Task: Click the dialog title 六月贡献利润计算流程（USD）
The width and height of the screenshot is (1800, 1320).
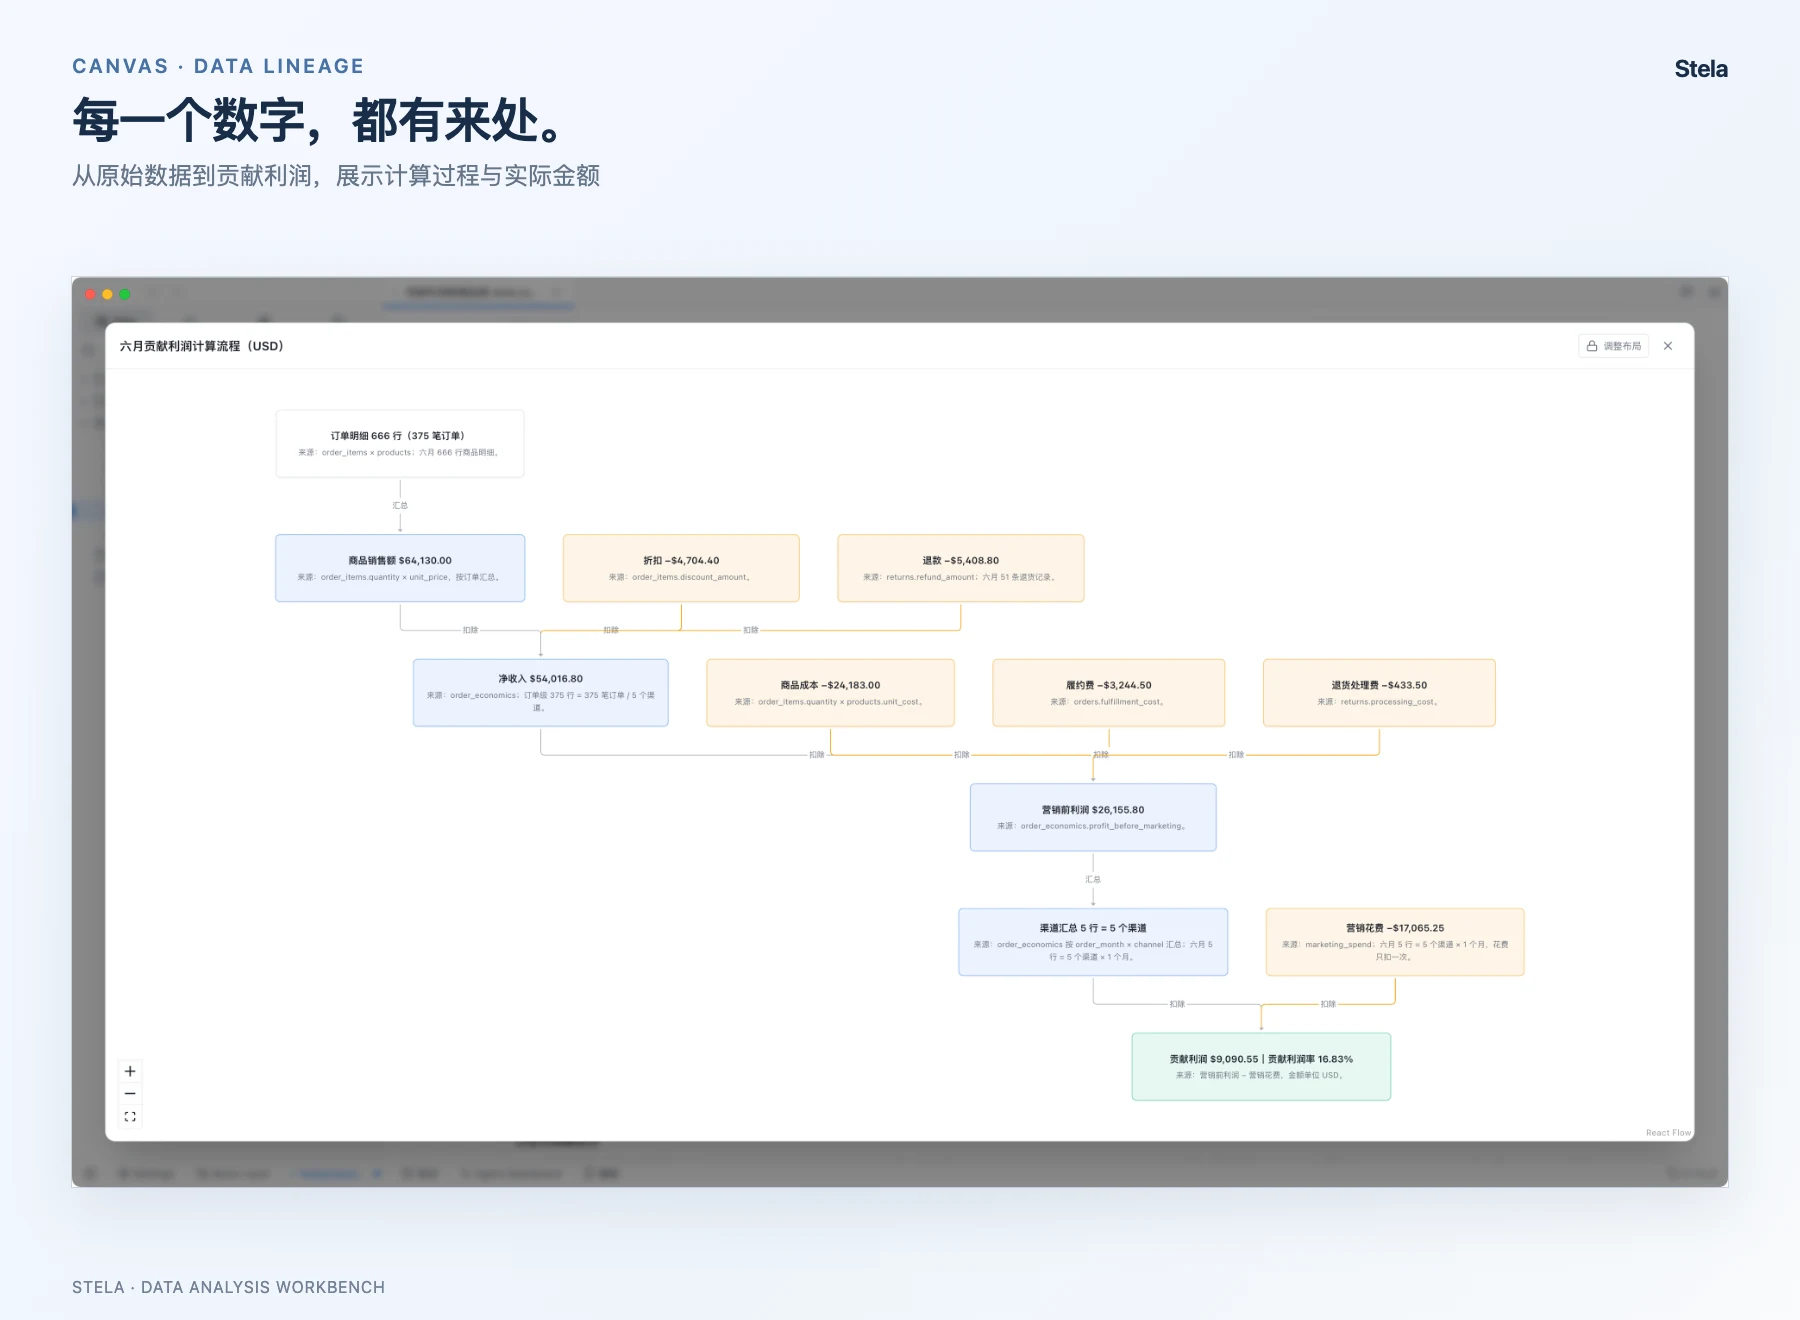Action: tap(202, 346)
